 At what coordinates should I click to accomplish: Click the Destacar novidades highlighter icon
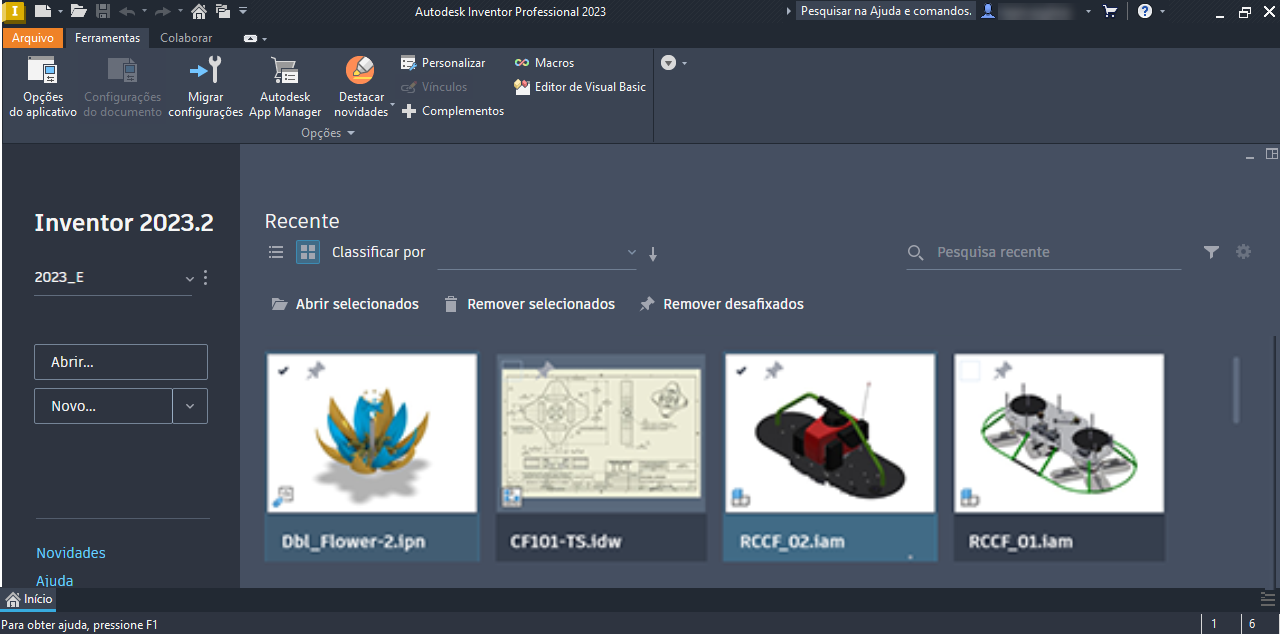(359, 70)
